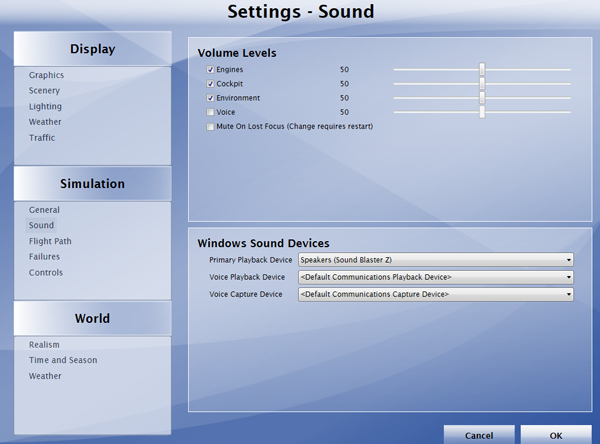
Task: Click the Cockpit volume slider handle
Action: click(x=482, y=84)
